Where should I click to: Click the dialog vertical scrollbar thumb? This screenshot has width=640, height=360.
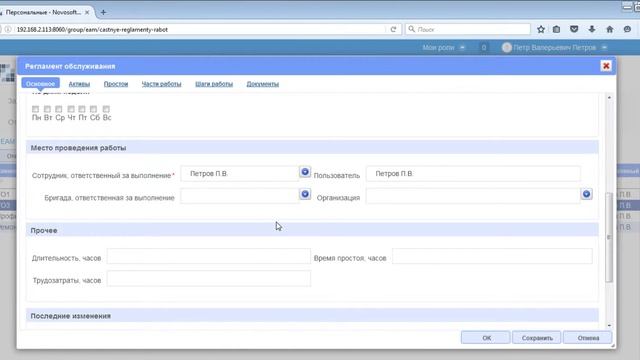609,237
